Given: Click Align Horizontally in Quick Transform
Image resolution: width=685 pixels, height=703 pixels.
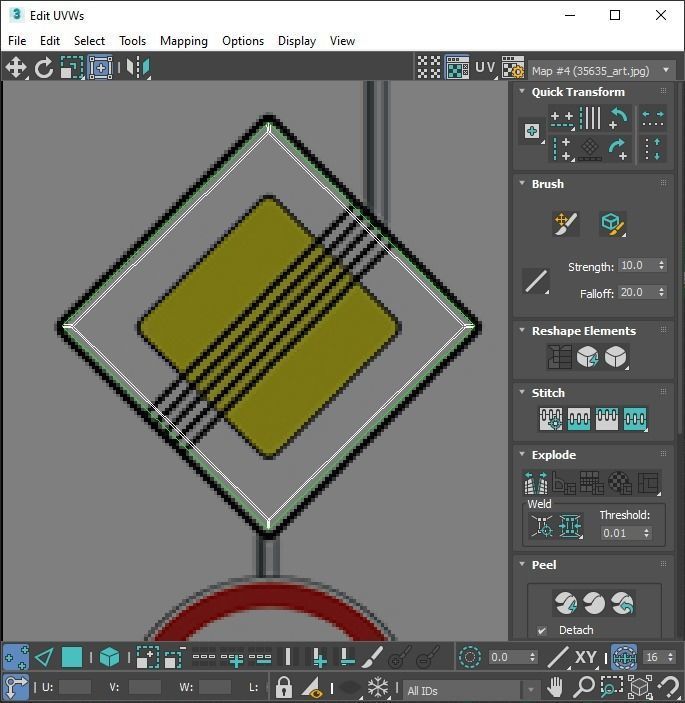Looking at the screenshot, I should (562, 119).
